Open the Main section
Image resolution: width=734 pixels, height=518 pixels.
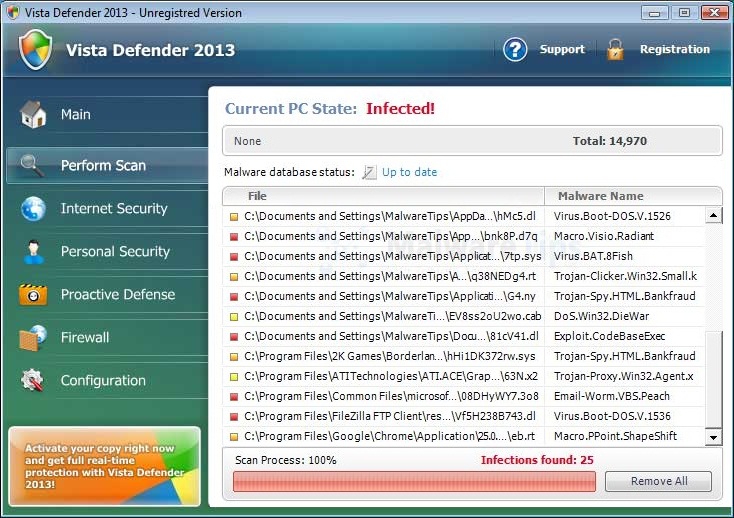pos(107,114)
